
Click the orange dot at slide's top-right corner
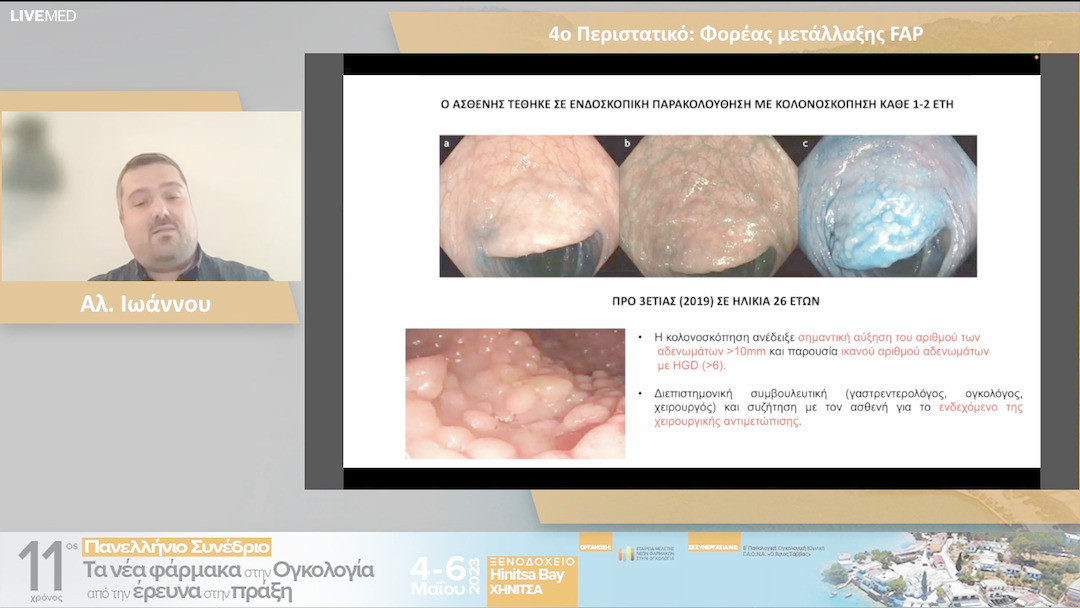click(1036, 58)
